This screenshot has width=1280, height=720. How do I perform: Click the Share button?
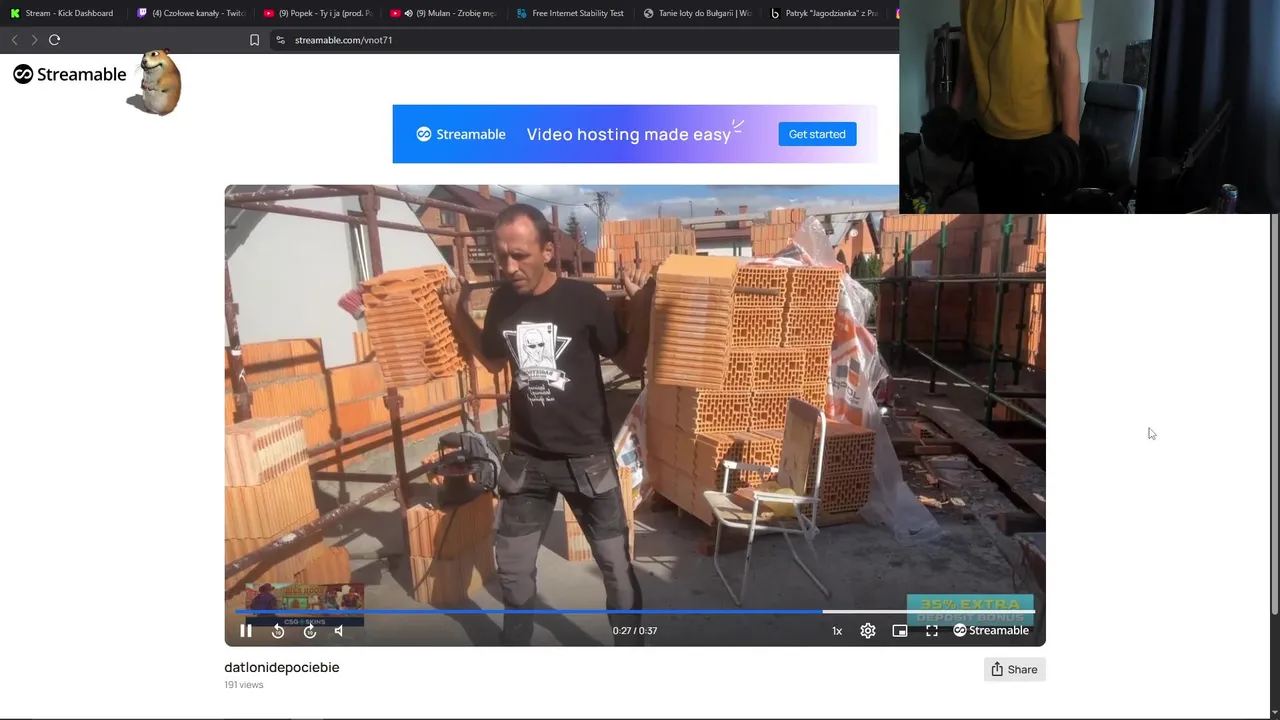1014,670
